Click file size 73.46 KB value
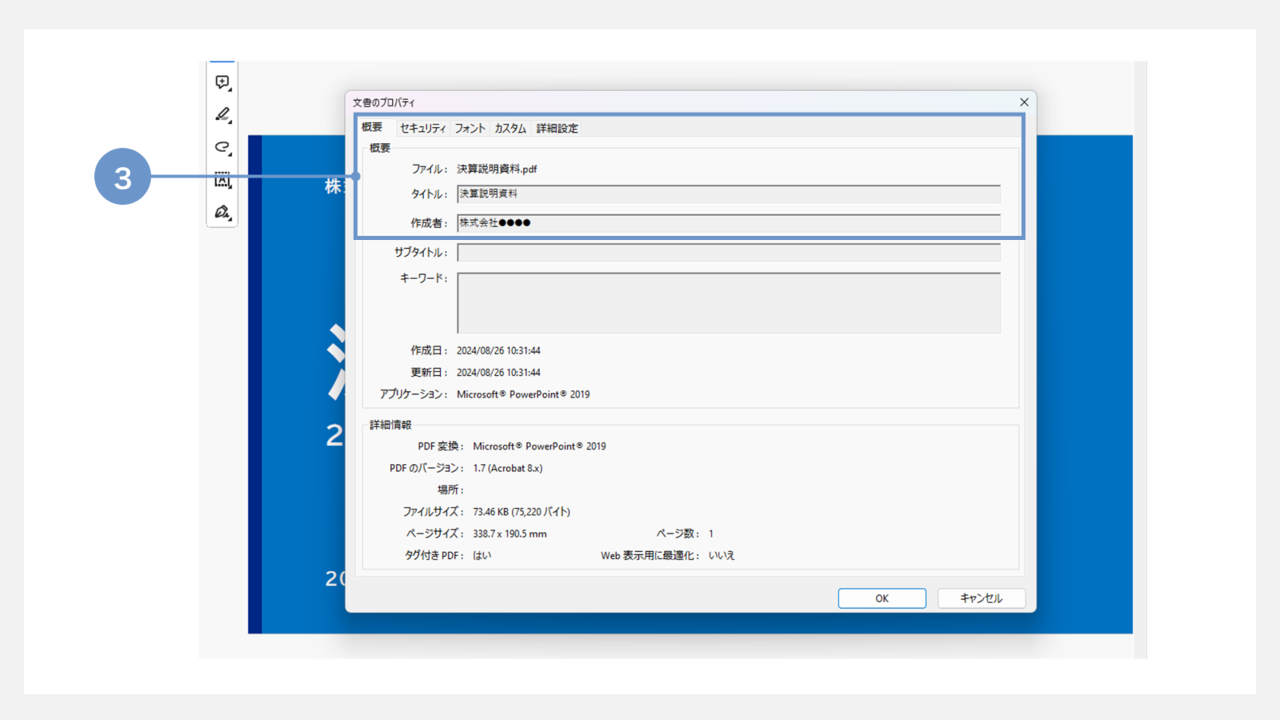Screen dimensions: 1280x720 point(521,512)
